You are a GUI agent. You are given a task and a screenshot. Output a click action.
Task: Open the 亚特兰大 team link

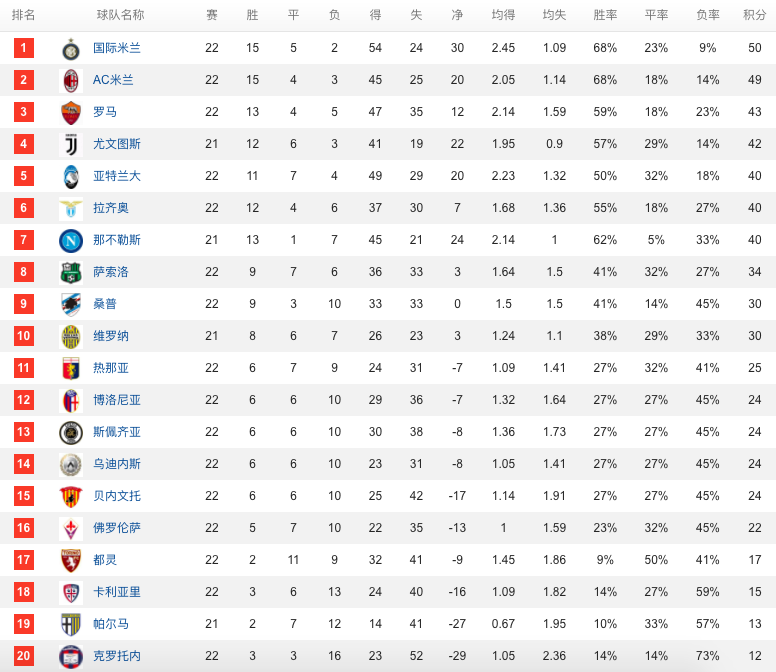tap(117, 176)
